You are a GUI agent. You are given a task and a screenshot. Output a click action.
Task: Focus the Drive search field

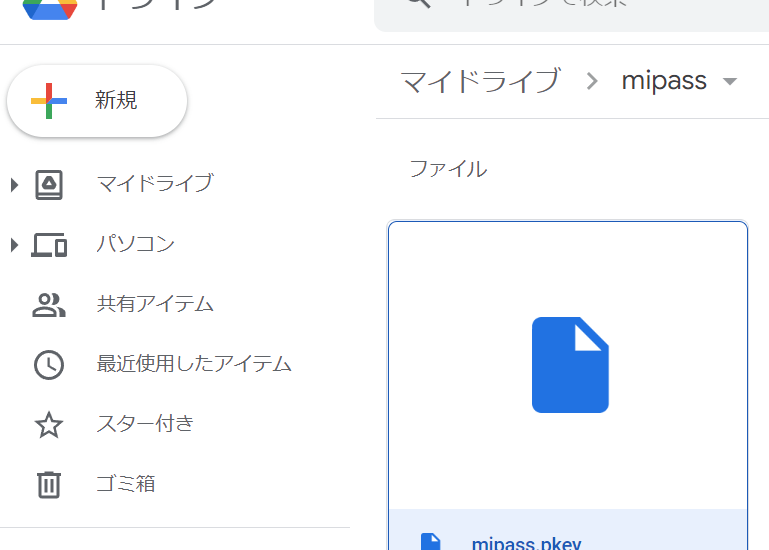[571, 15]
